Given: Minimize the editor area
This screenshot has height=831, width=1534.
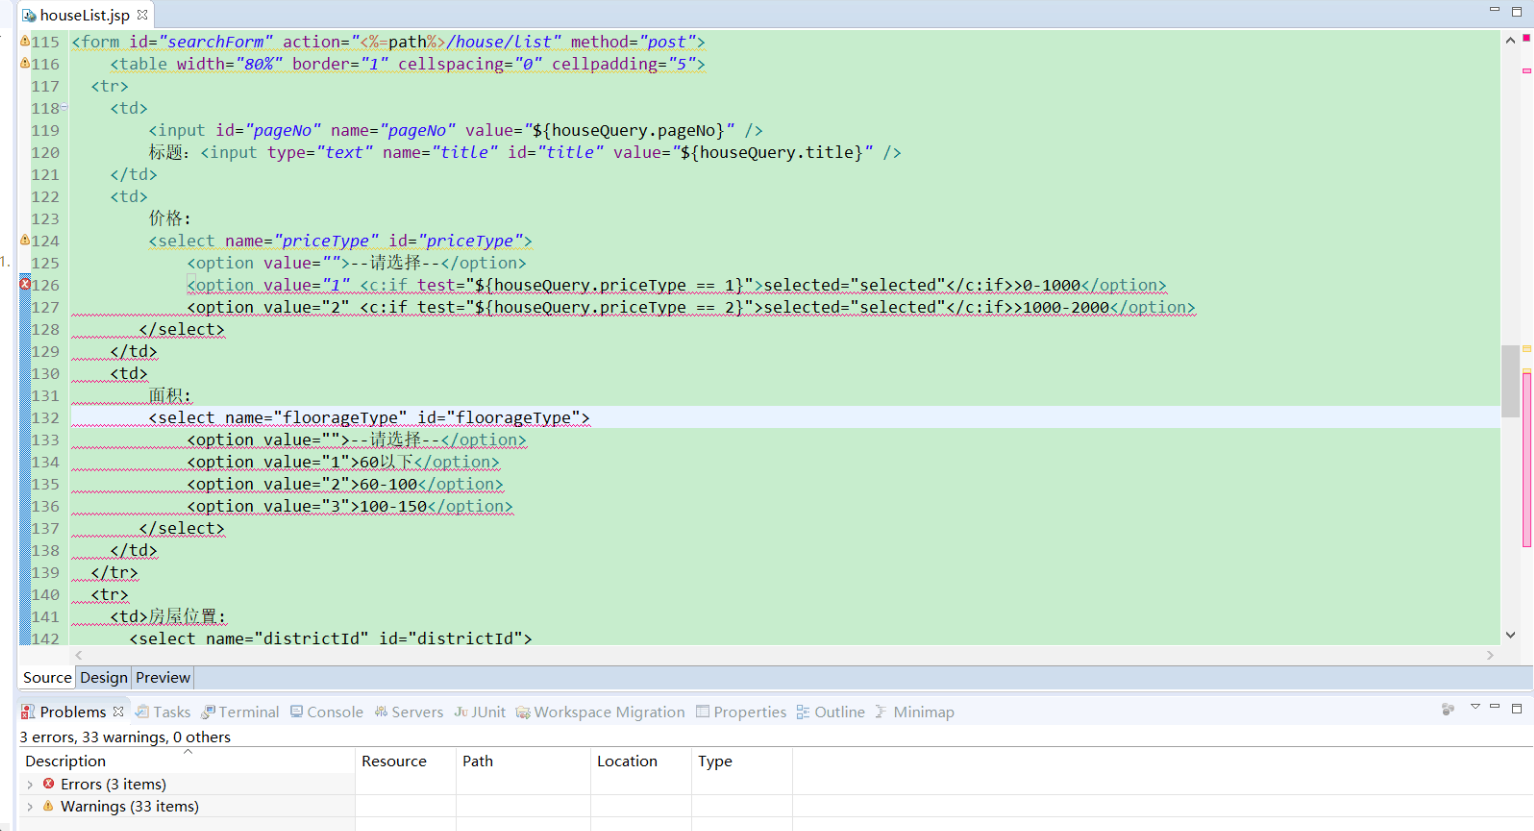Looking at the screenshot, I should 1495,9.
